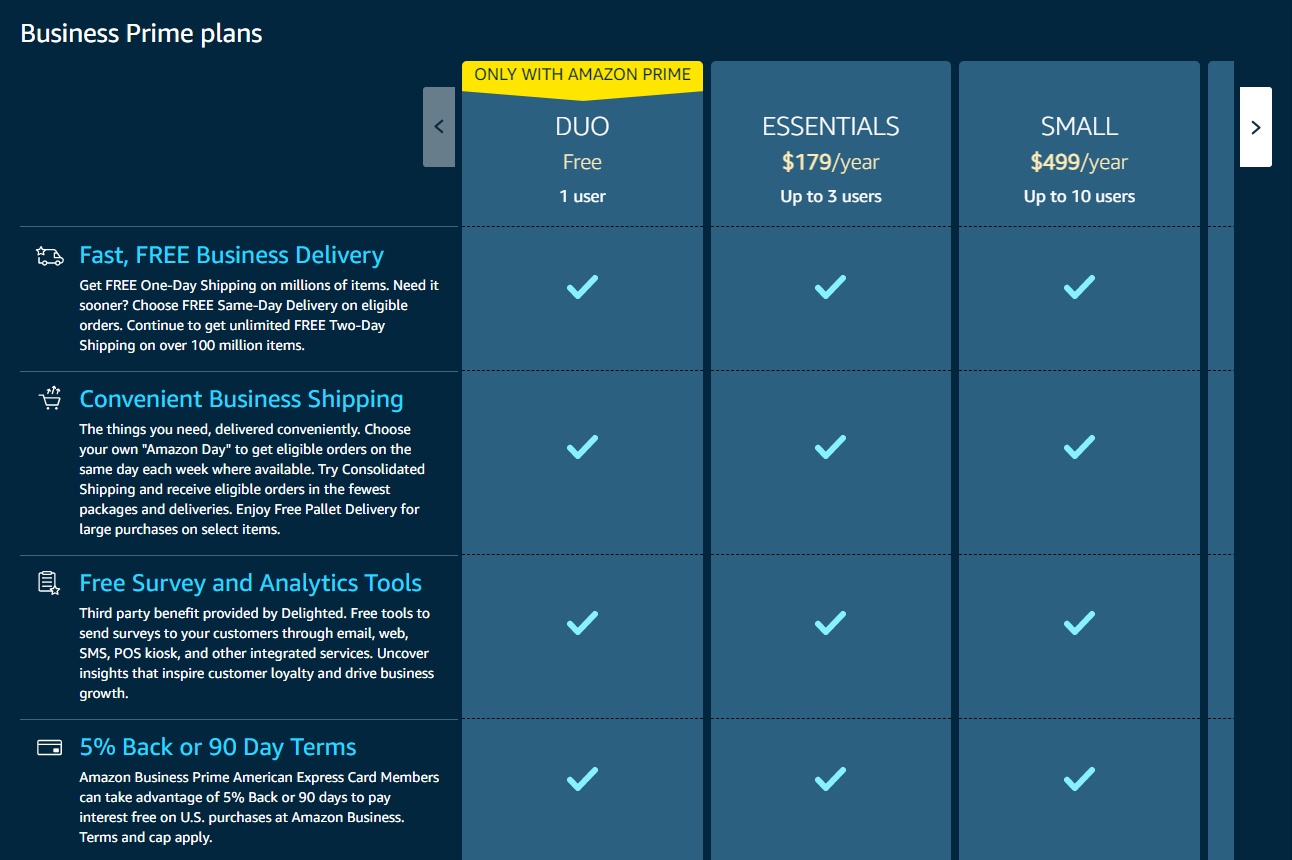The image size is (1292, 860).
Task: Click the survey clipboard icon
Action: point(50,583)
